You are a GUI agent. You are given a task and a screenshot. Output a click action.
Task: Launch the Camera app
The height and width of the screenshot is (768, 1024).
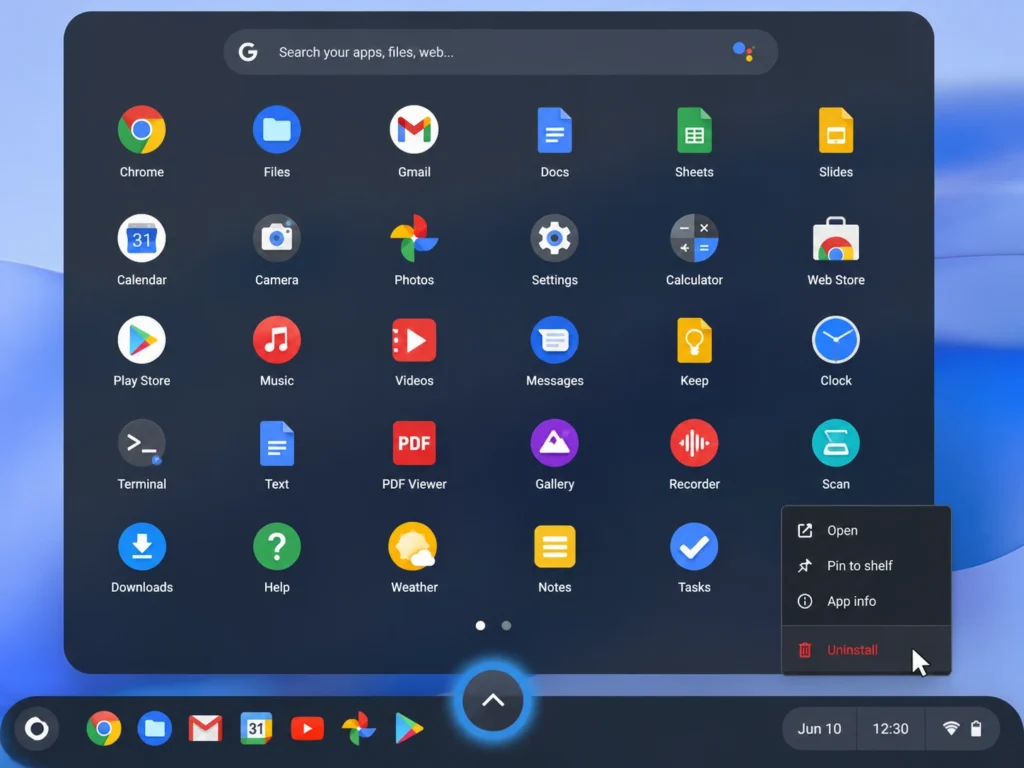click(x=277, y=238)
